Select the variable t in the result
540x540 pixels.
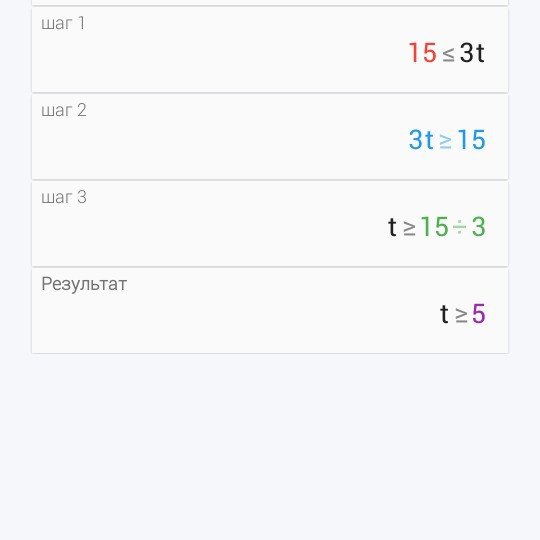(444, 314)
